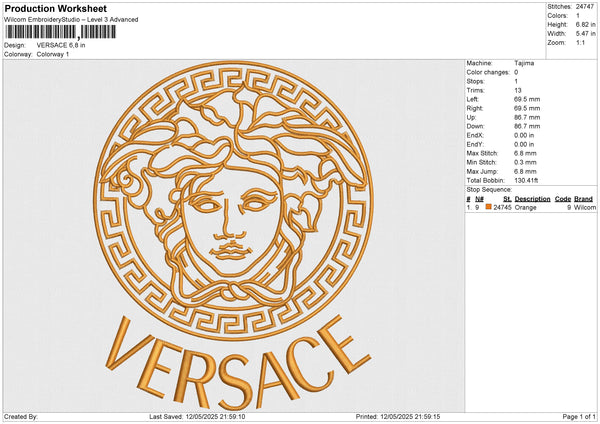
Task: Click the barcode under the software name
Action: (x=60, y=32)
